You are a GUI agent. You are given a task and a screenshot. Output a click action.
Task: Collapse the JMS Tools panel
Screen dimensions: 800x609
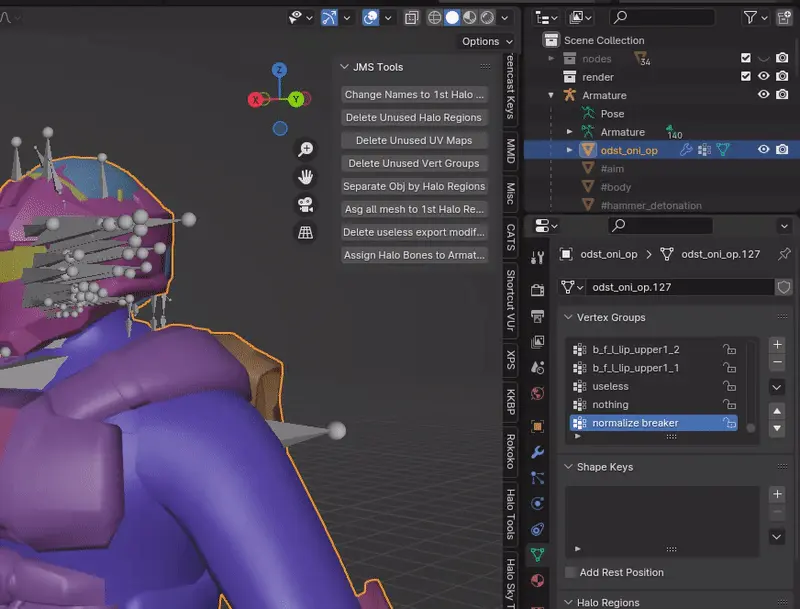tap(344, 67)
